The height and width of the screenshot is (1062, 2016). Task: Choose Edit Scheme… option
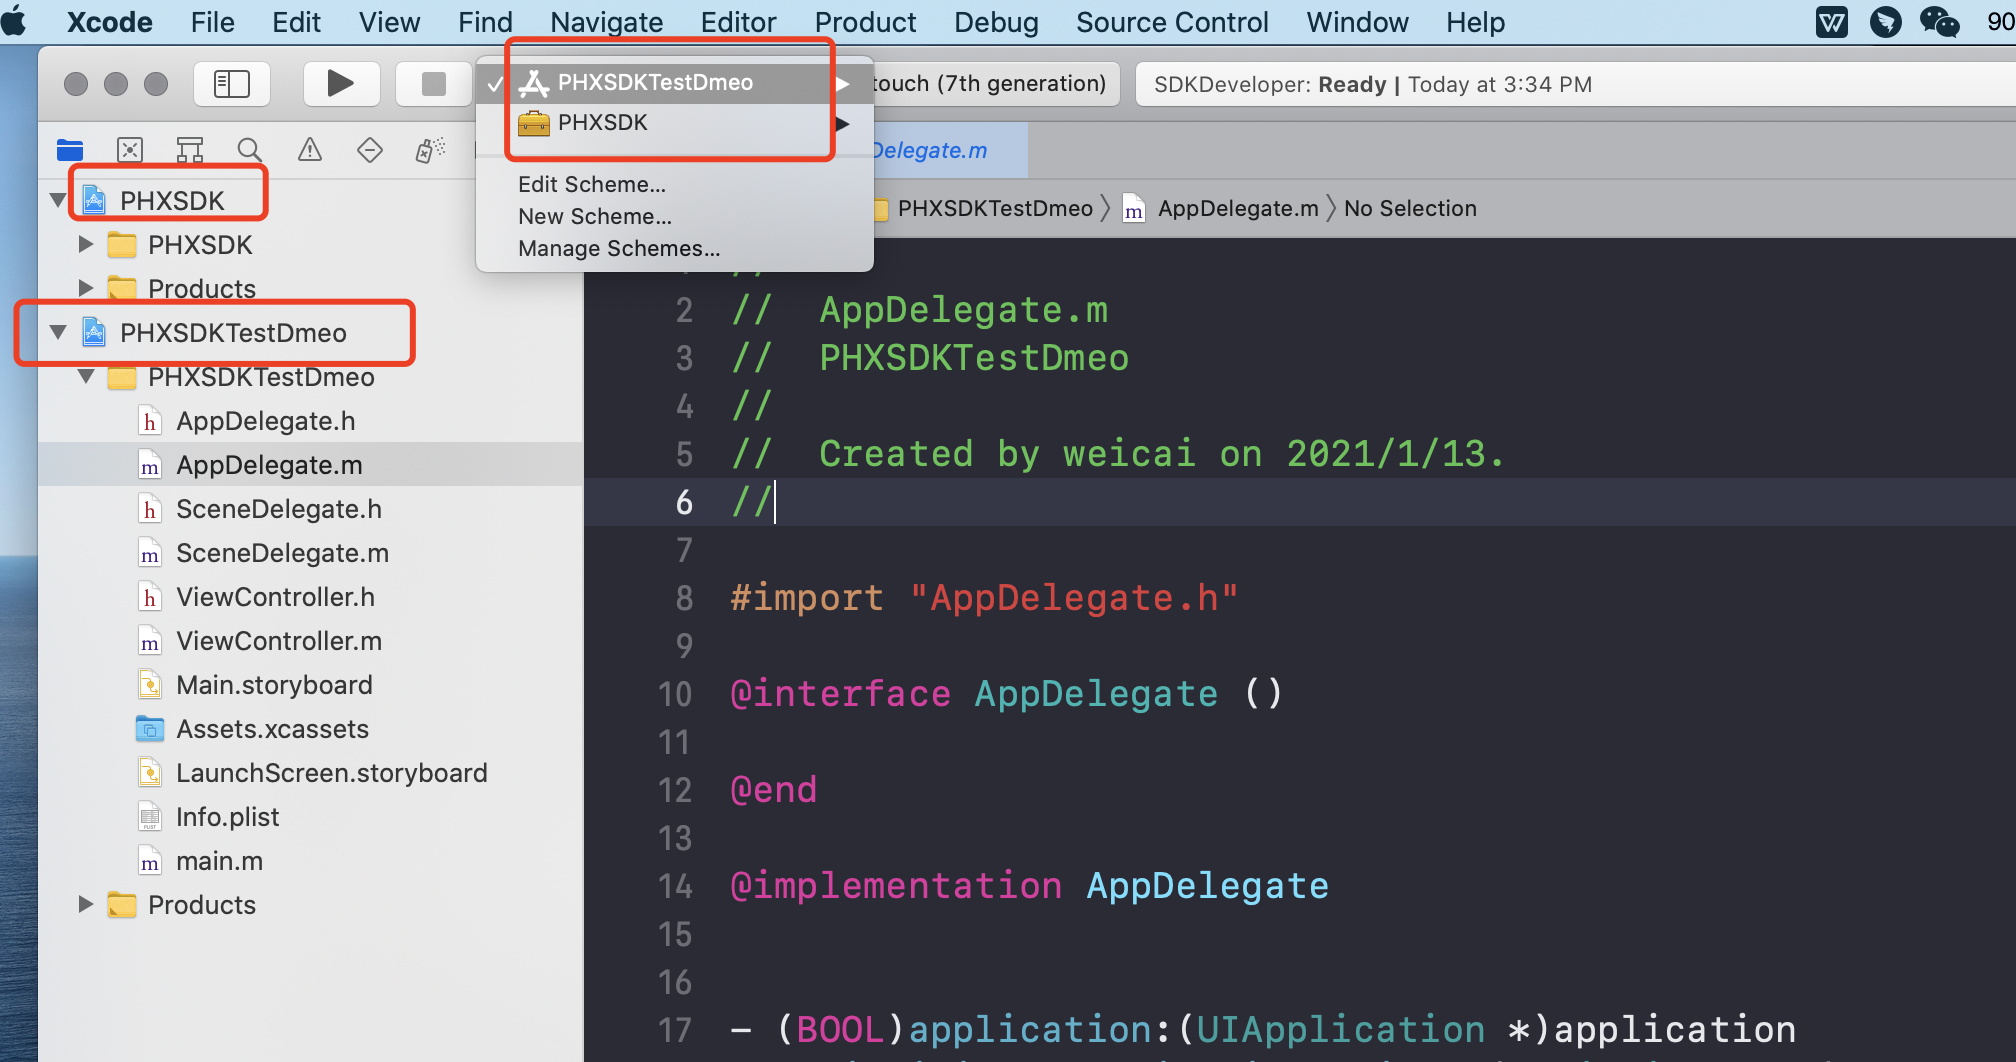tap(592, 184)
